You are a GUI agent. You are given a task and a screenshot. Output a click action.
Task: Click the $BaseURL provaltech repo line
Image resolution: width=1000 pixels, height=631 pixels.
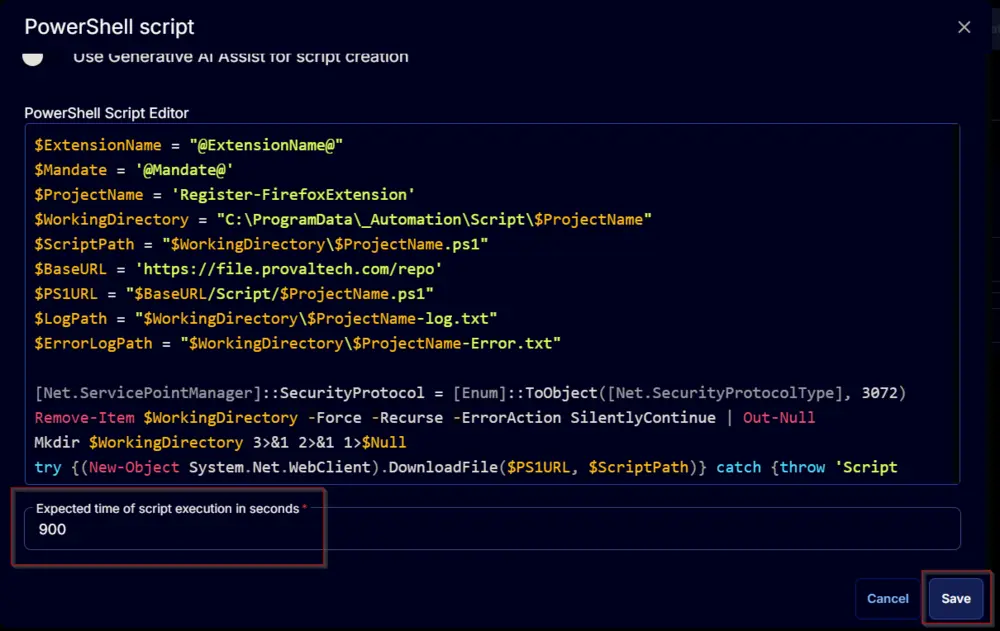point(239,269)
